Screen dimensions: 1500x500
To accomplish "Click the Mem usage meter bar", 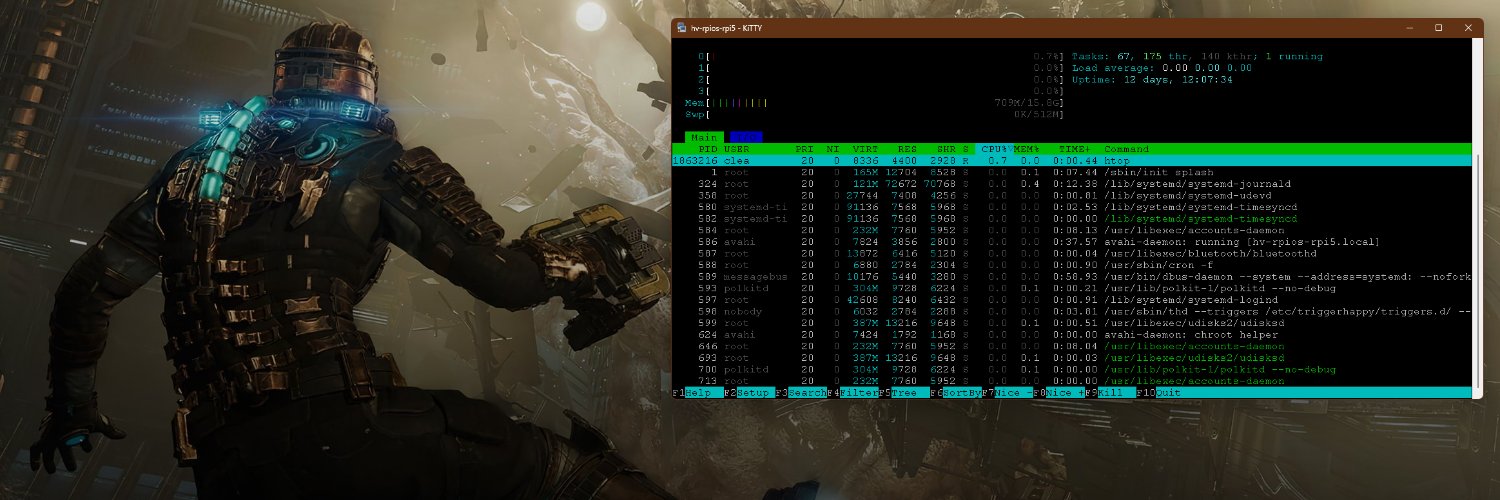I will [x=874, y=102].
